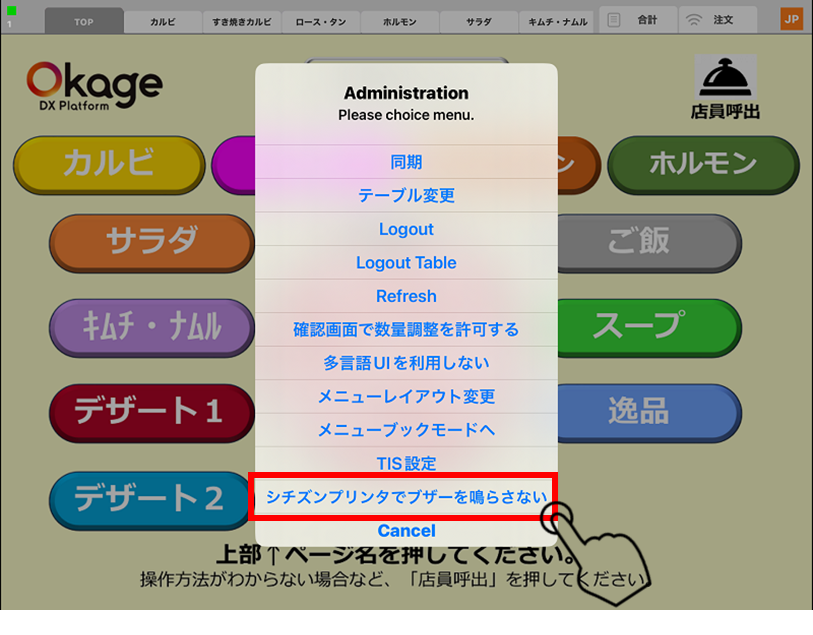The height and width of the screenshot is (635, 813).
Task: Select 同期 in Administration menu
Action: pyautogui.click(x=406, y=162)
